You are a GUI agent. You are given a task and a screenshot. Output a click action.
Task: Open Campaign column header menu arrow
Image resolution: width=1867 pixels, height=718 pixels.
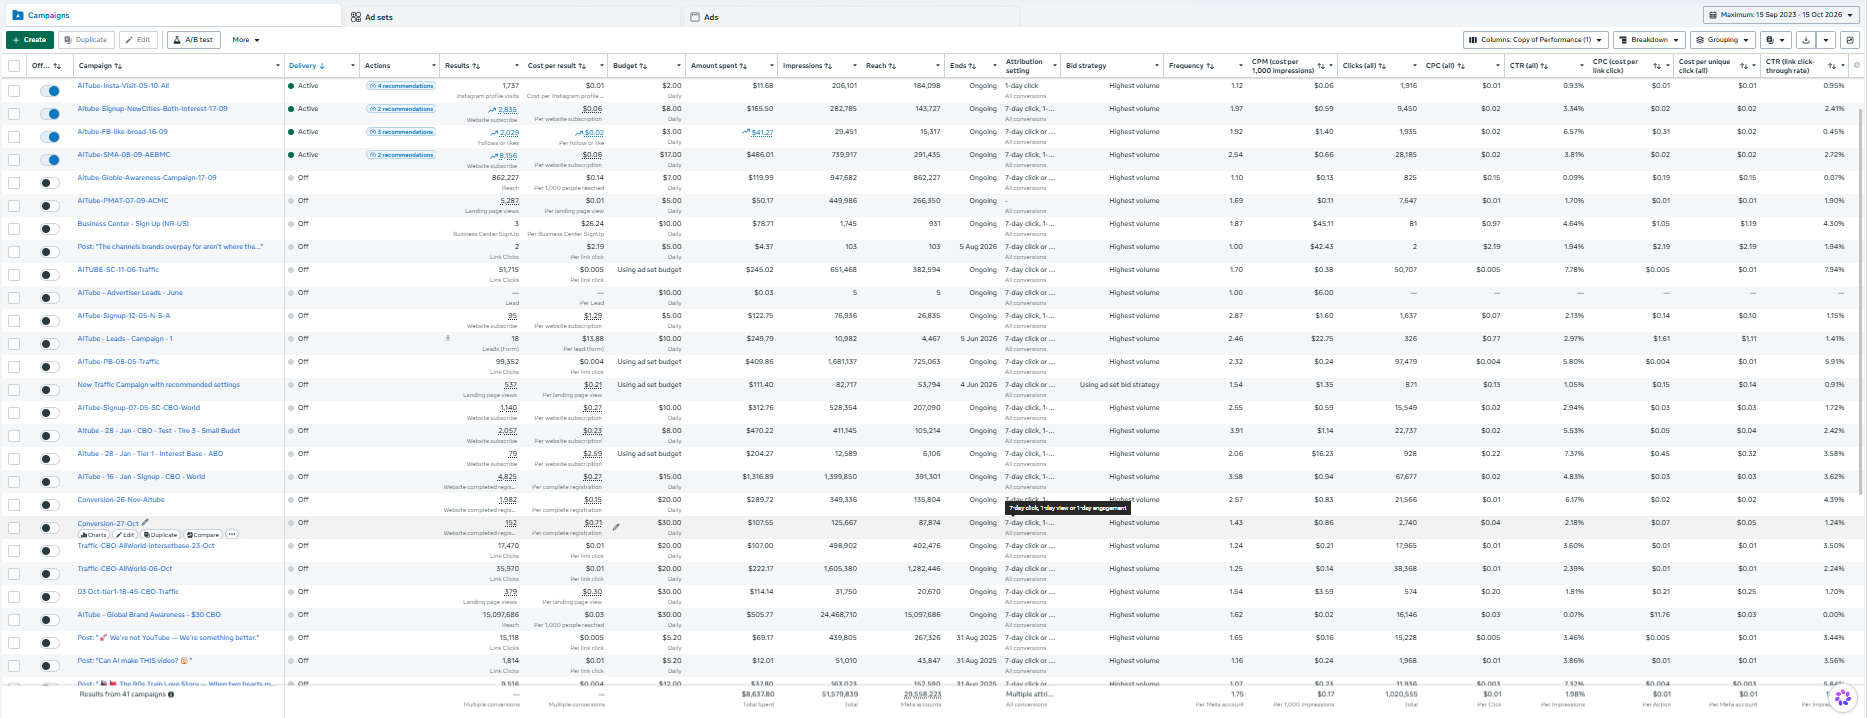(278, 66)
